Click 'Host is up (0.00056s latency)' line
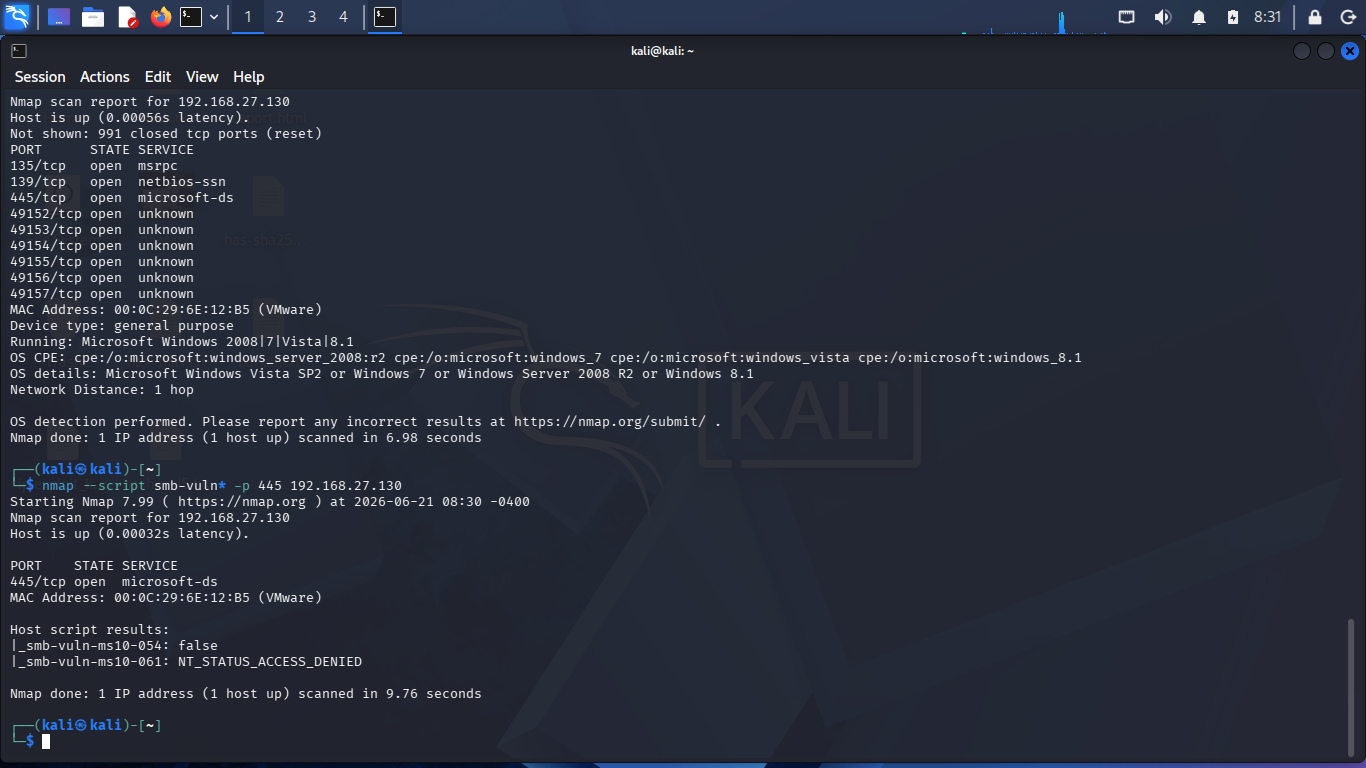 (x=130, y=117)
